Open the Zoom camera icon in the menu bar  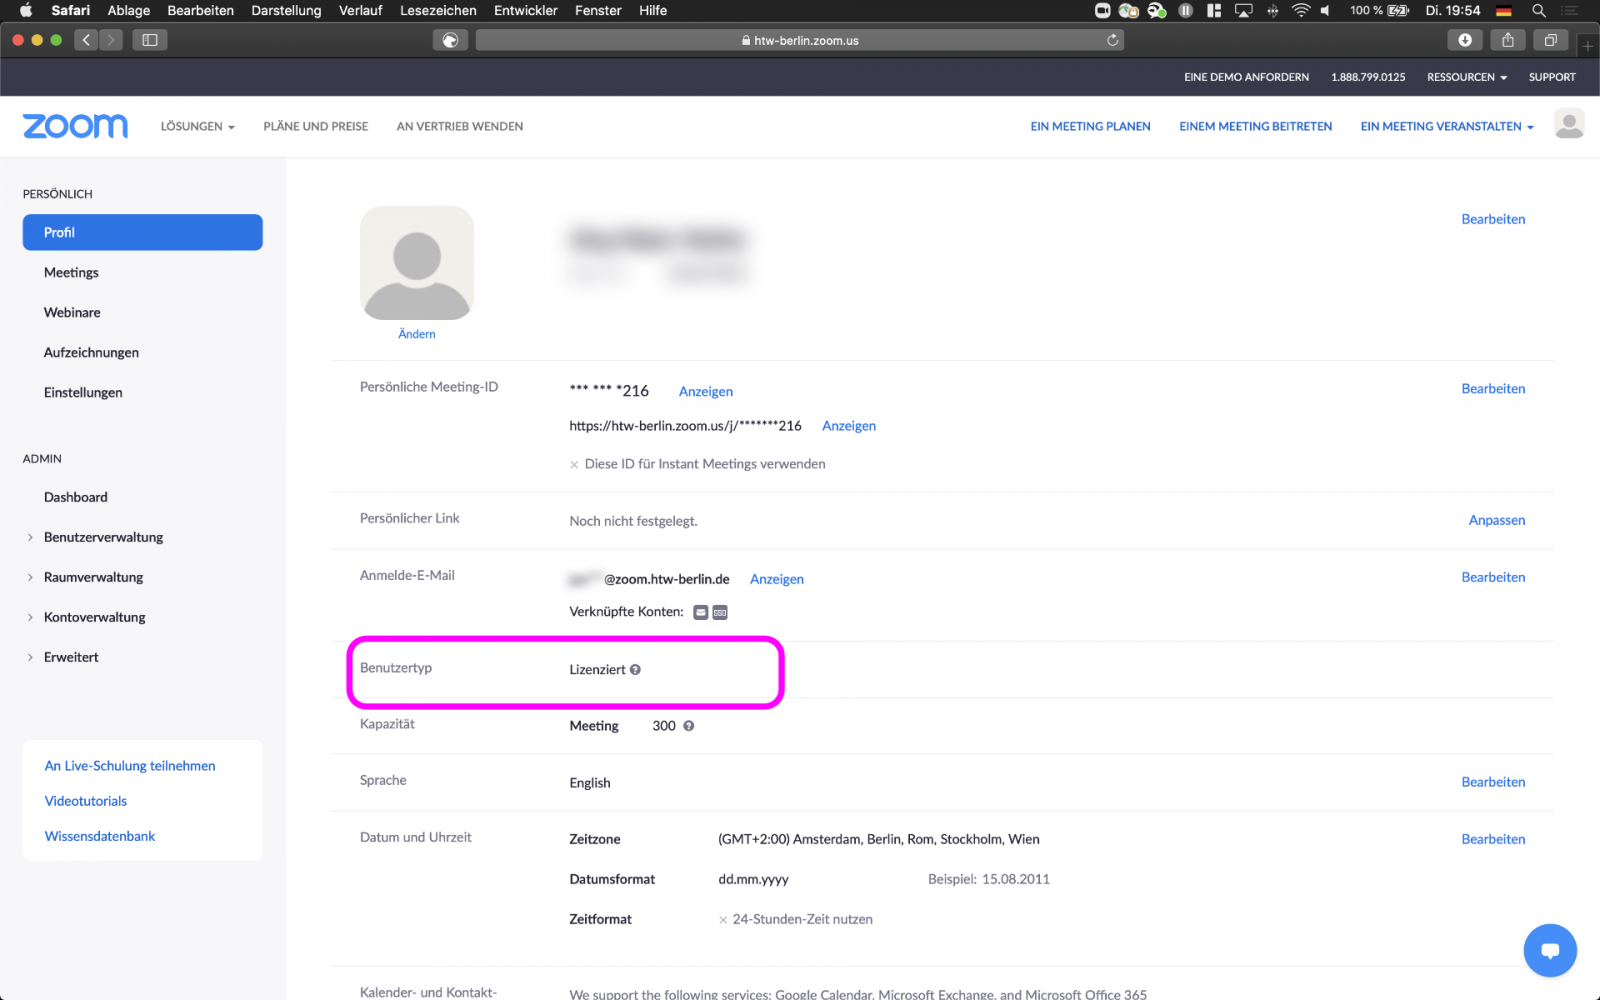(x=1102, y=10)
